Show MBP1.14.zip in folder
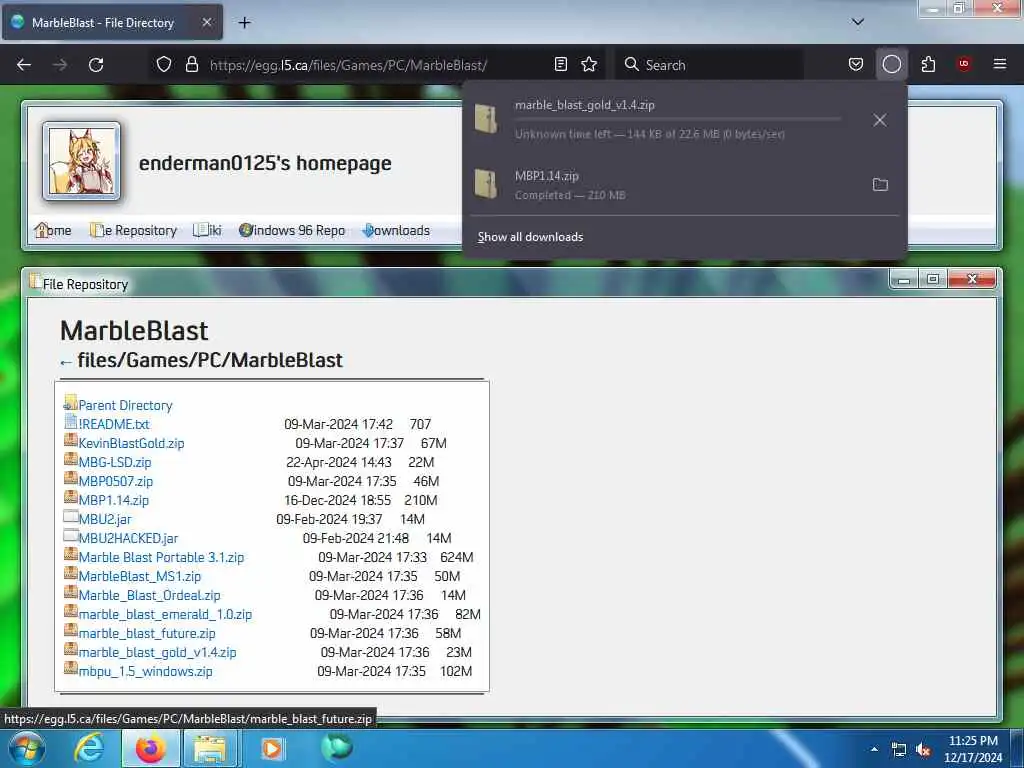This screenshot has height=768, width=1024. 880,185
